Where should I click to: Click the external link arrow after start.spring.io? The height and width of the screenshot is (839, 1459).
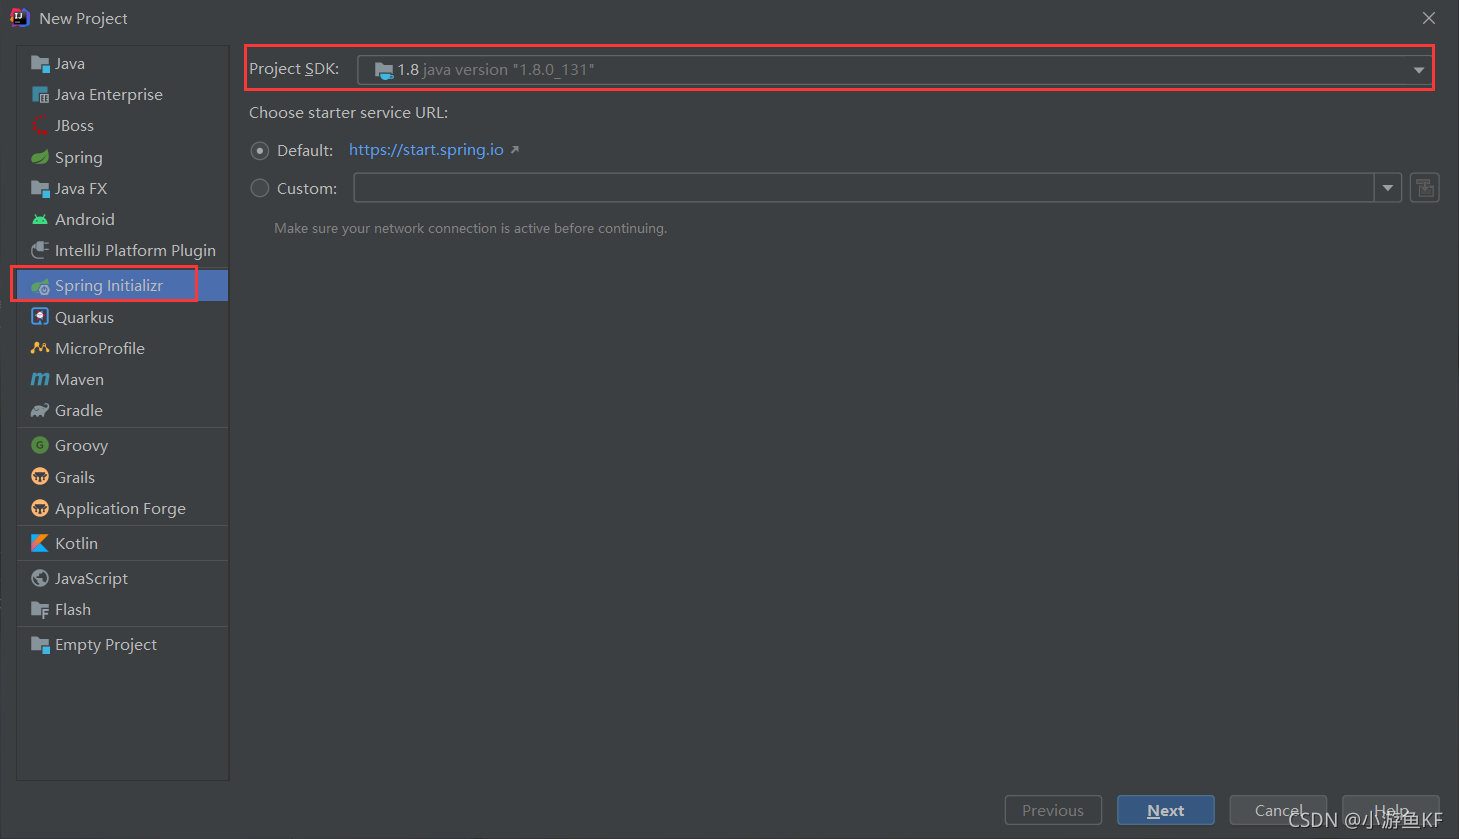515,150
